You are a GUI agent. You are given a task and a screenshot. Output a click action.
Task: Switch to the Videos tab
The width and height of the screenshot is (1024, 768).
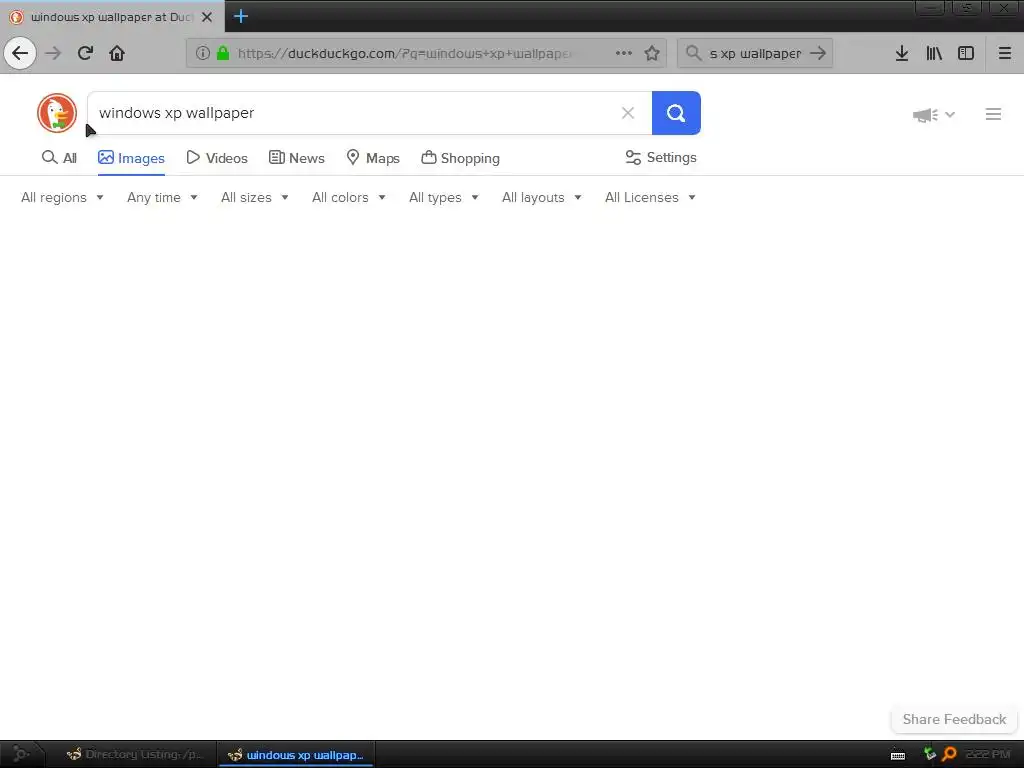[x=217, y=158]
